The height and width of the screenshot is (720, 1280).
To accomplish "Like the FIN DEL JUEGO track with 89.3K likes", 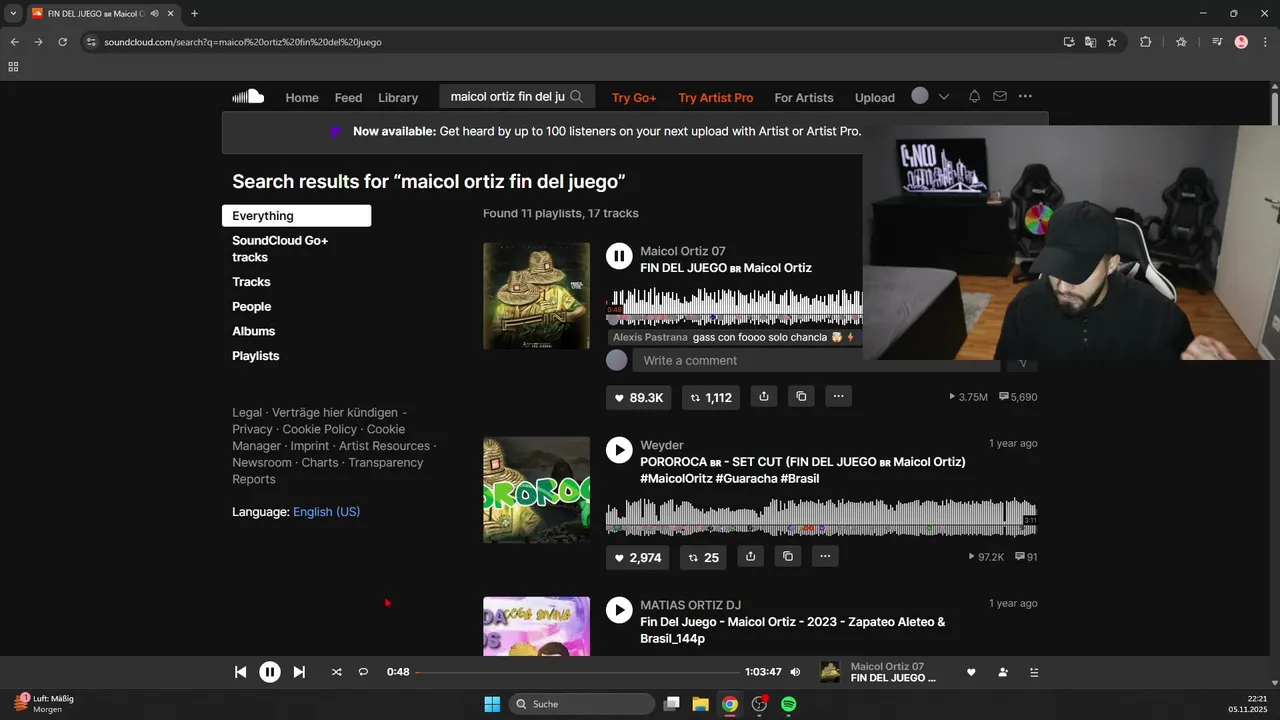I will [x=640, y=397].
